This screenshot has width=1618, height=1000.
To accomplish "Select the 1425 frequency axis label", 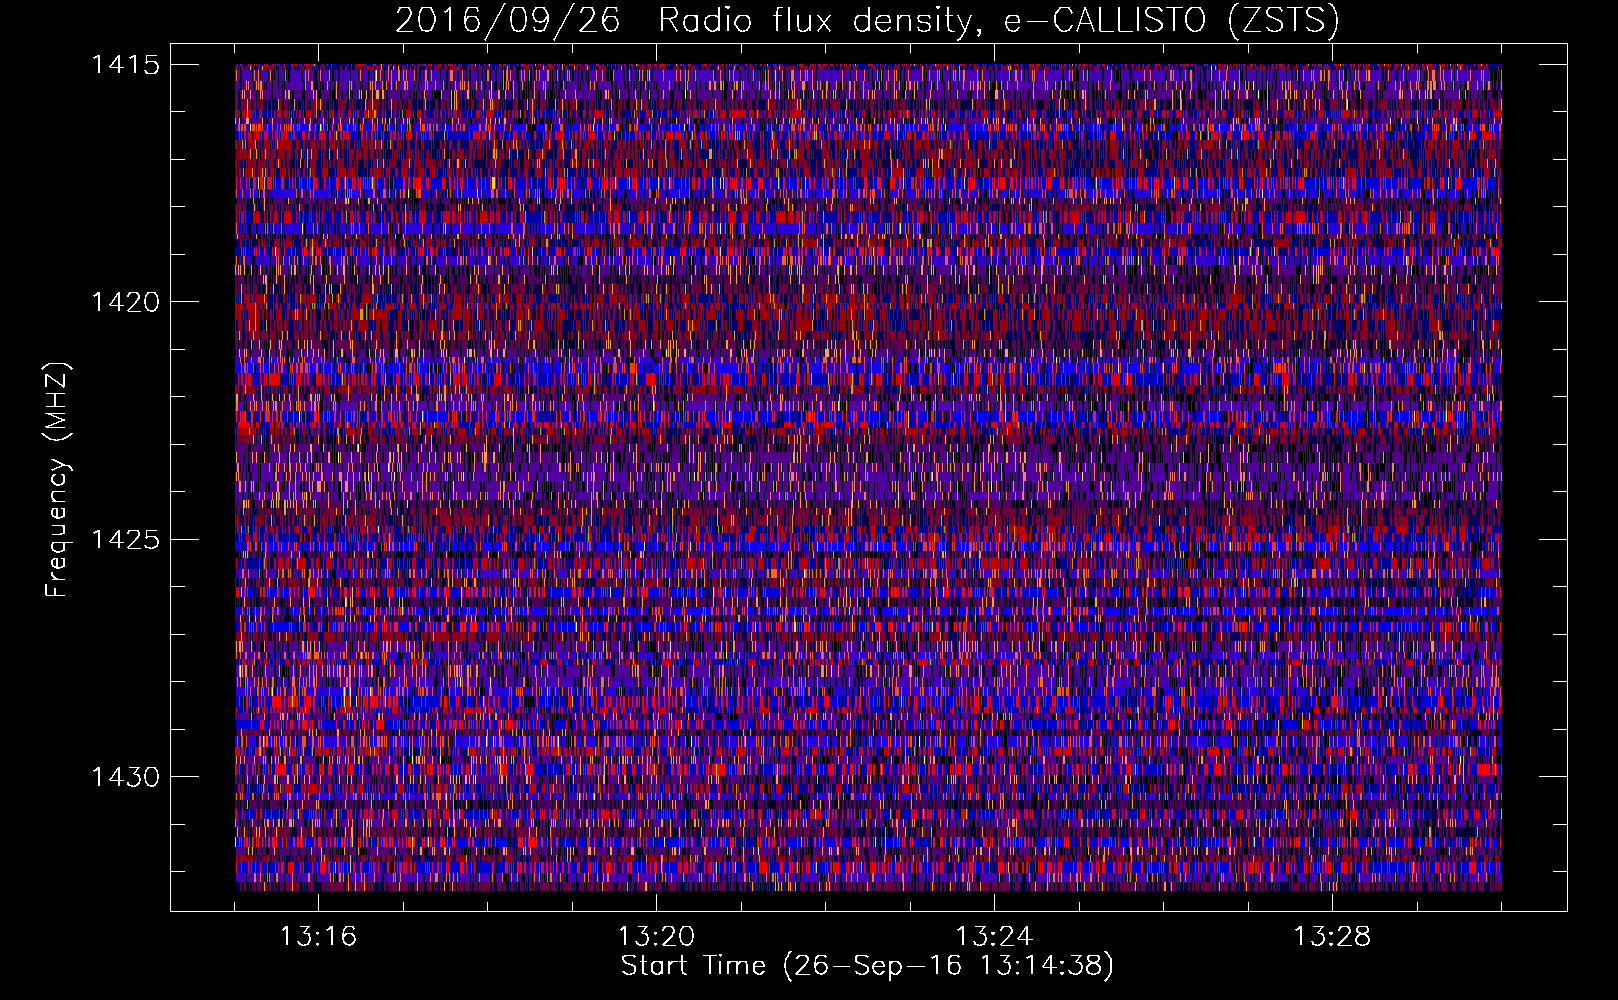I will tap(126, 540).
